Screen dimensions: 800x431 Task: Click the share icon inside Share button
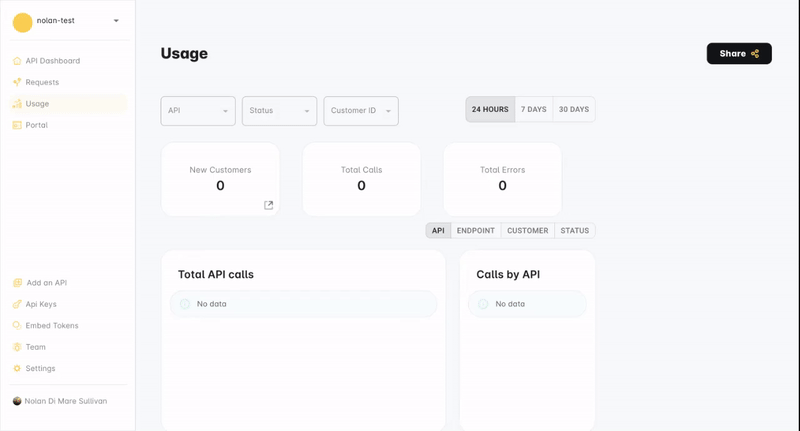(755, 54)
